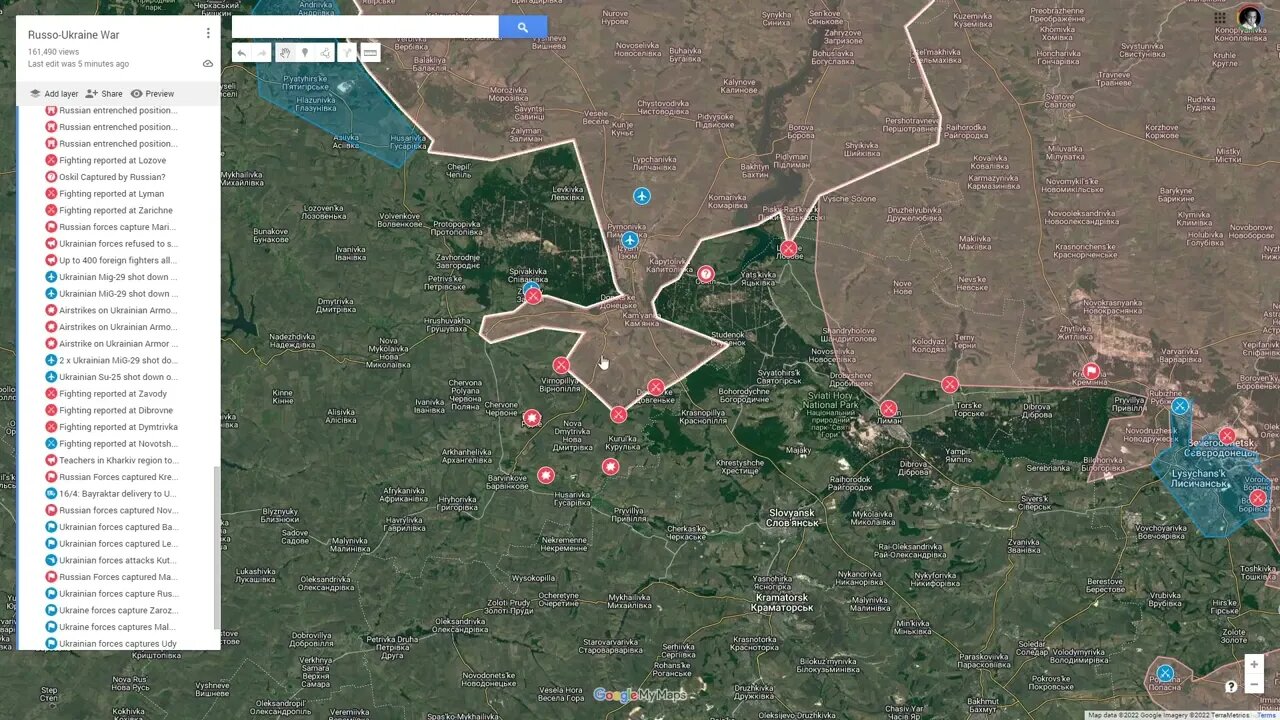This screenshot has width=1280, height=720.
Task: Open the help question-mark button
Action: tap(1231, 686)
